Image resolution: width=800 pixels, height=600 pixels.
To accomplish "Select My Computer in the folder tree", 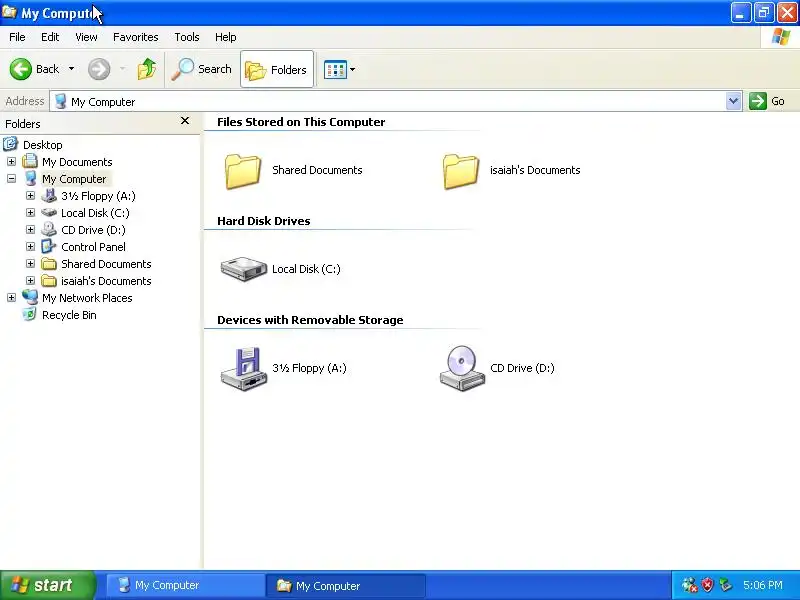I will (x=74, y=179).
